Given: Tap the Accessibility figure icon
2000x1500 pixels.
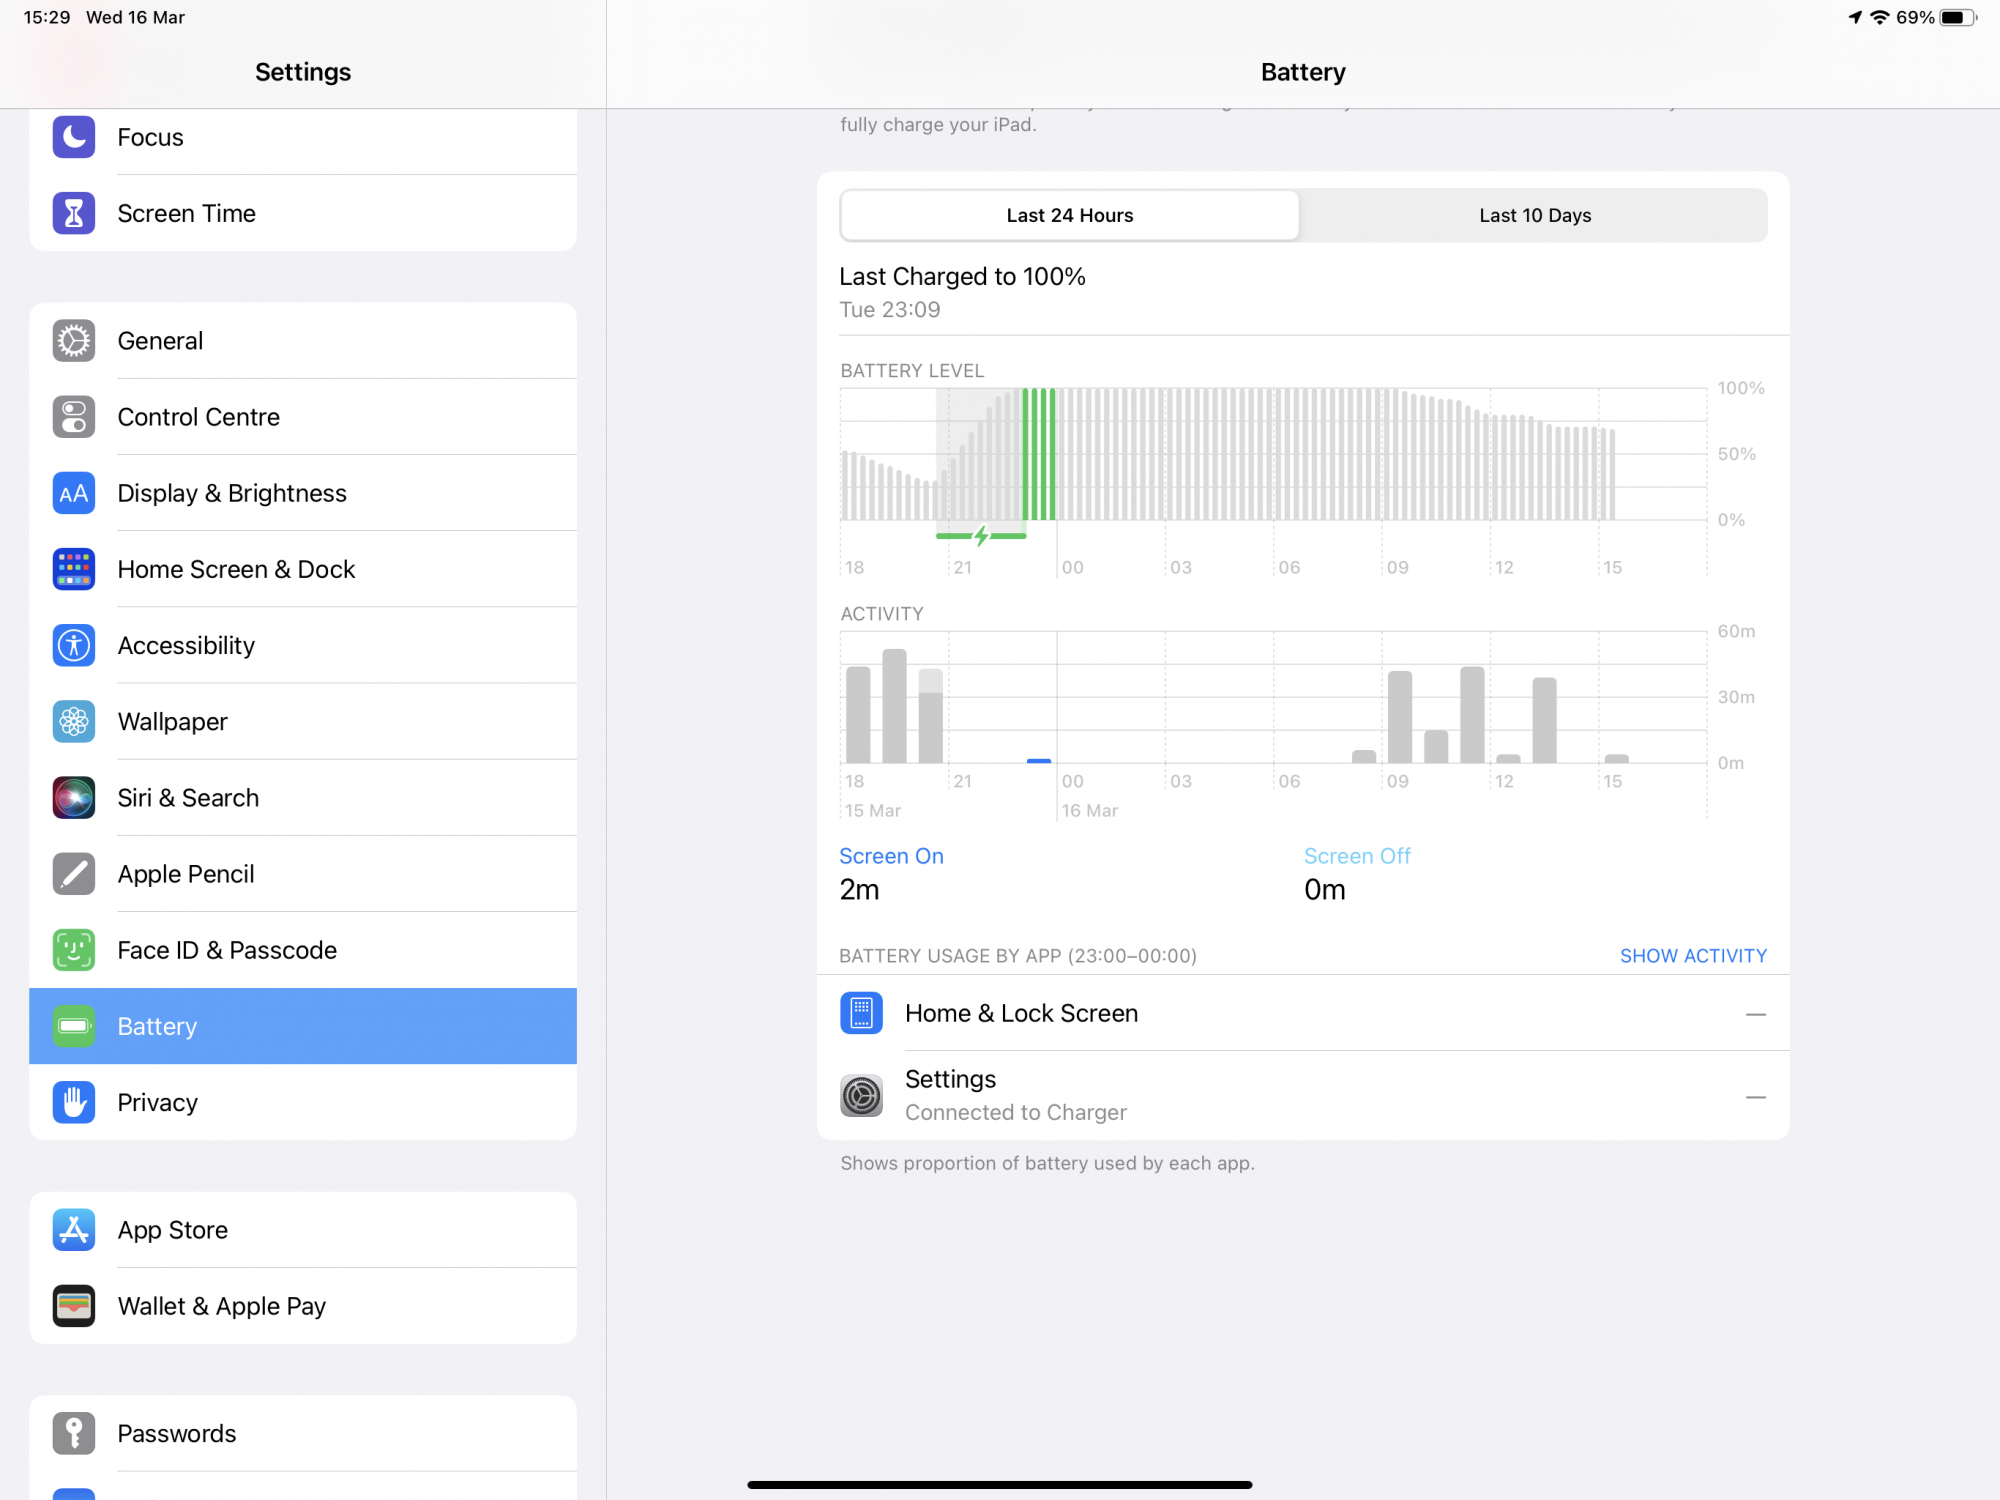Looking at the screenshot, I should pyautogui.click(x=73, y=645).
